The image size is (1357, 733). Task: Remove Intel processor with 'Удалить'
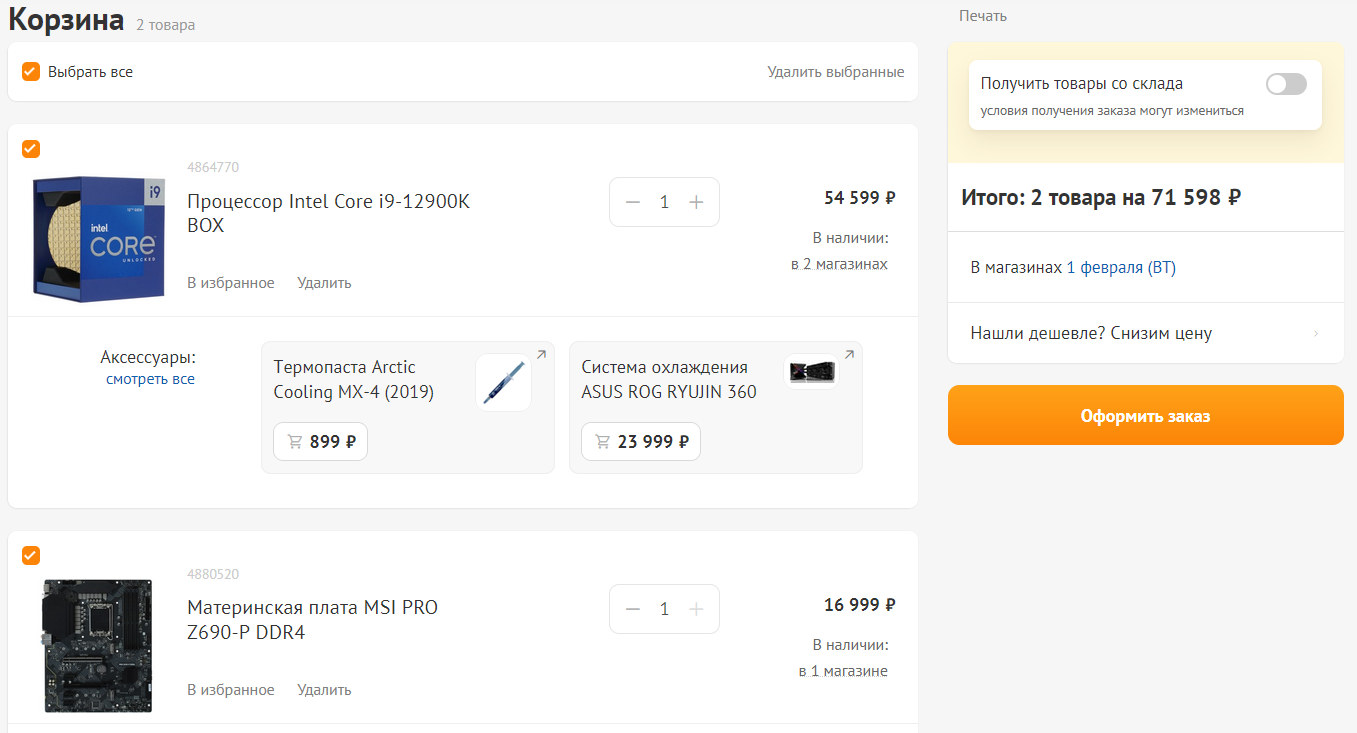click(324, 283)
